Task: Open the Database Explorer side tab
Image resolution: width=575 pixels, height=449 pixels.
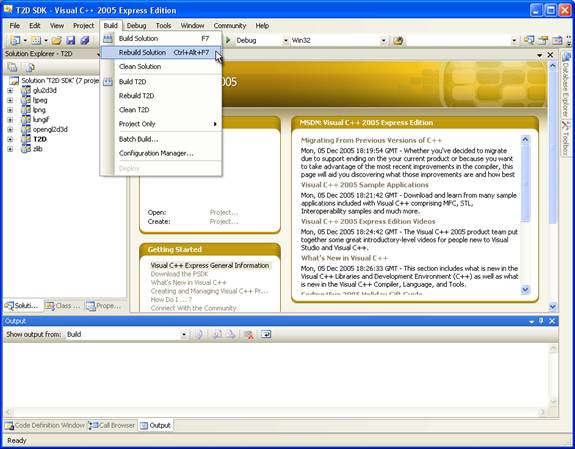Action: tap(566, 85)
